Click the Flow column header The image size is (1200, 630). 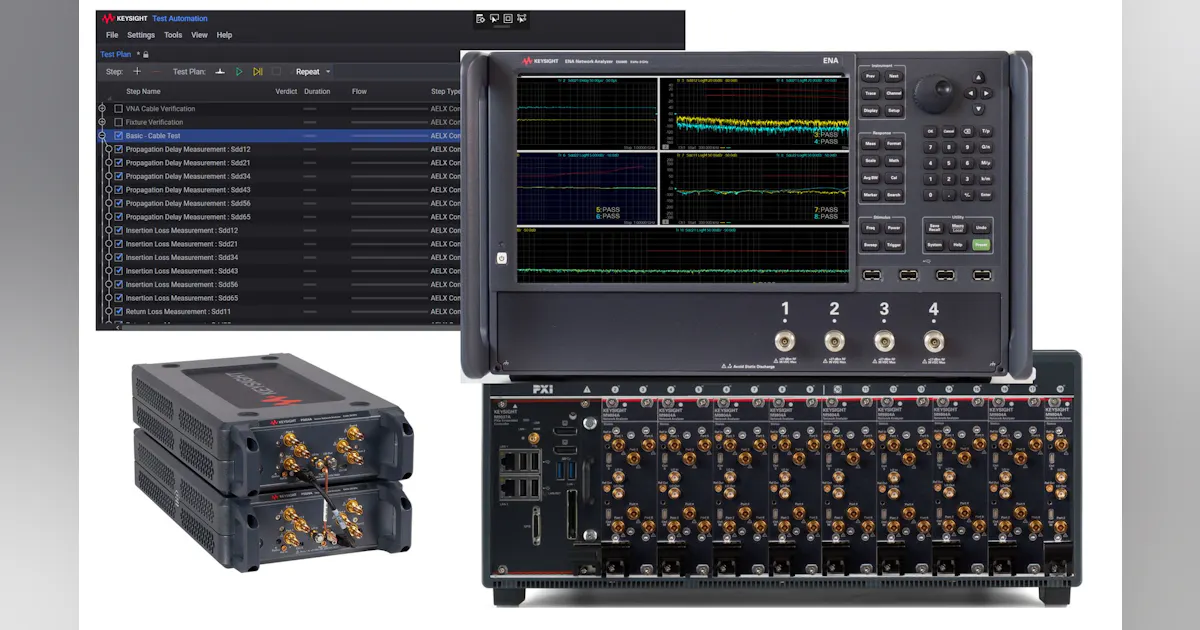pyautogui.click(x=359, y=91)
